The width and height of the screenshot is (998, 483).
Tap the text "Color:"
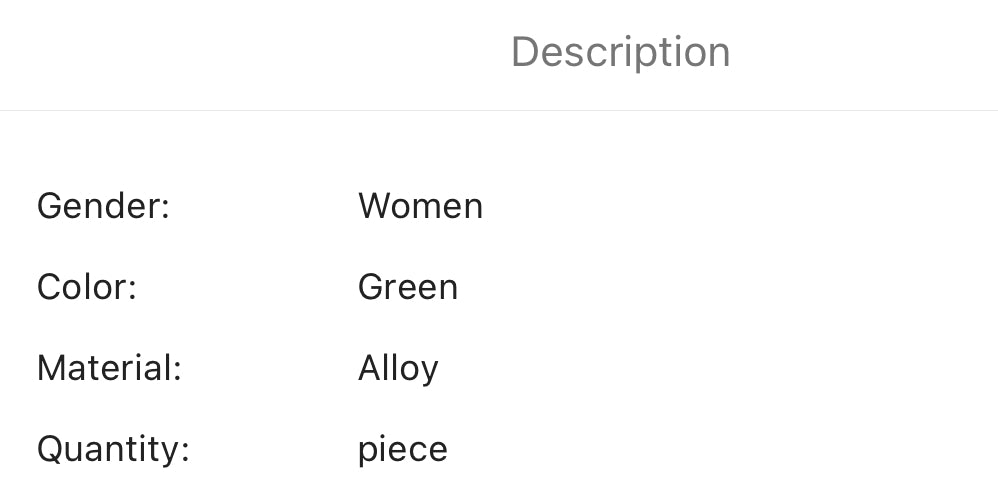86,287
